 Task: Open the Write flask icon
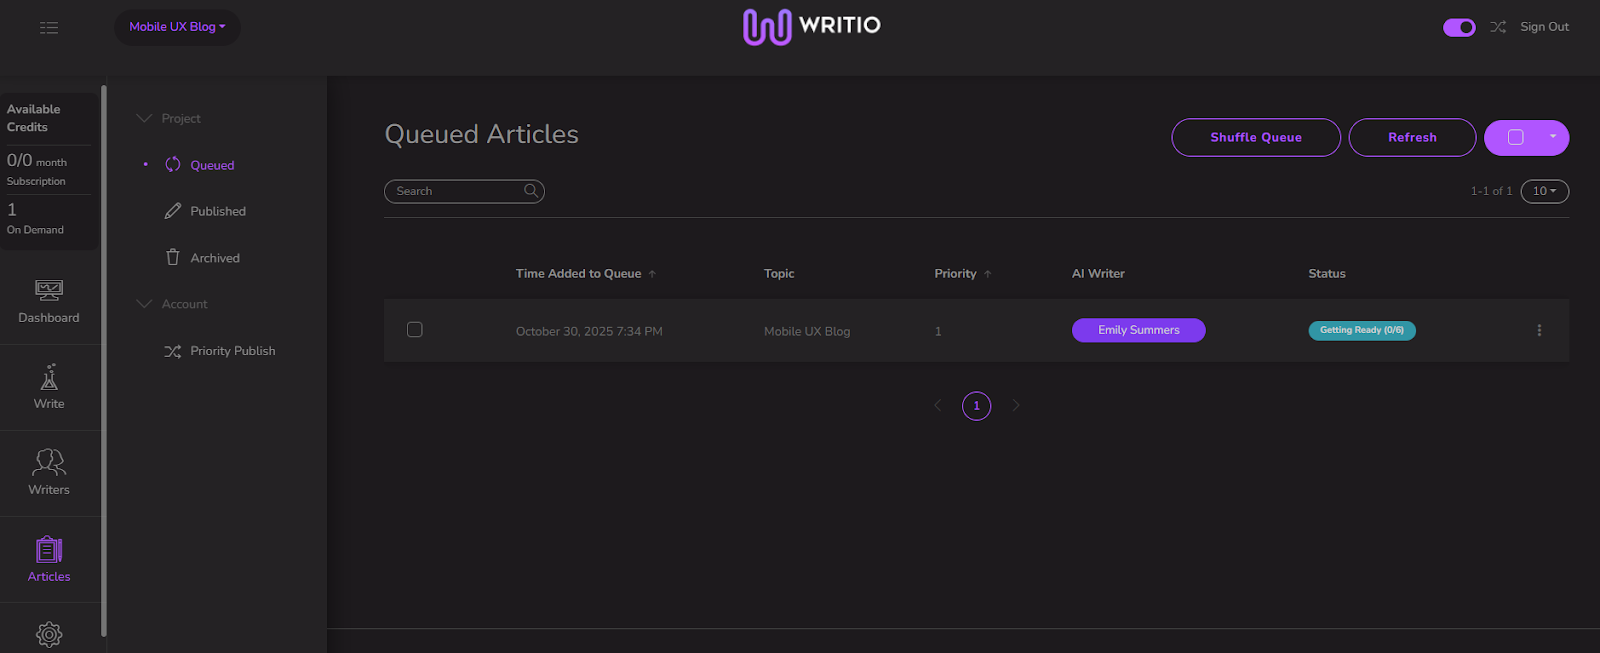[x=49, y=377]
